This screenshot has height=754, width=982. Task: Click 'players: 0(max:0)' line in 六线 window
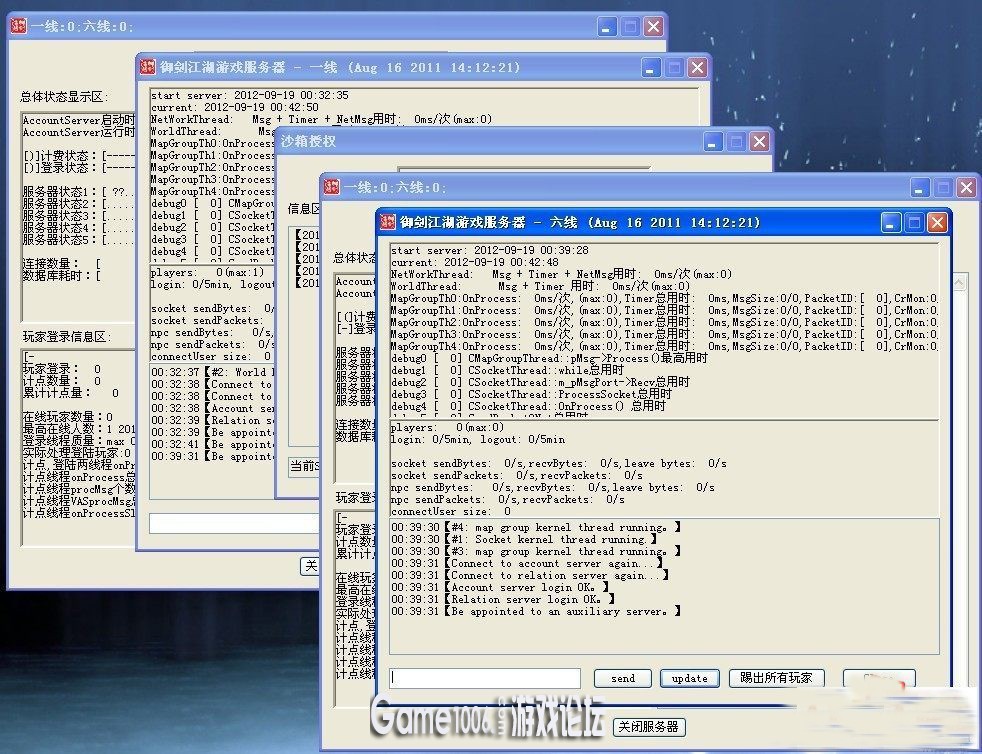pyautogui.click(x=447, y=427)
